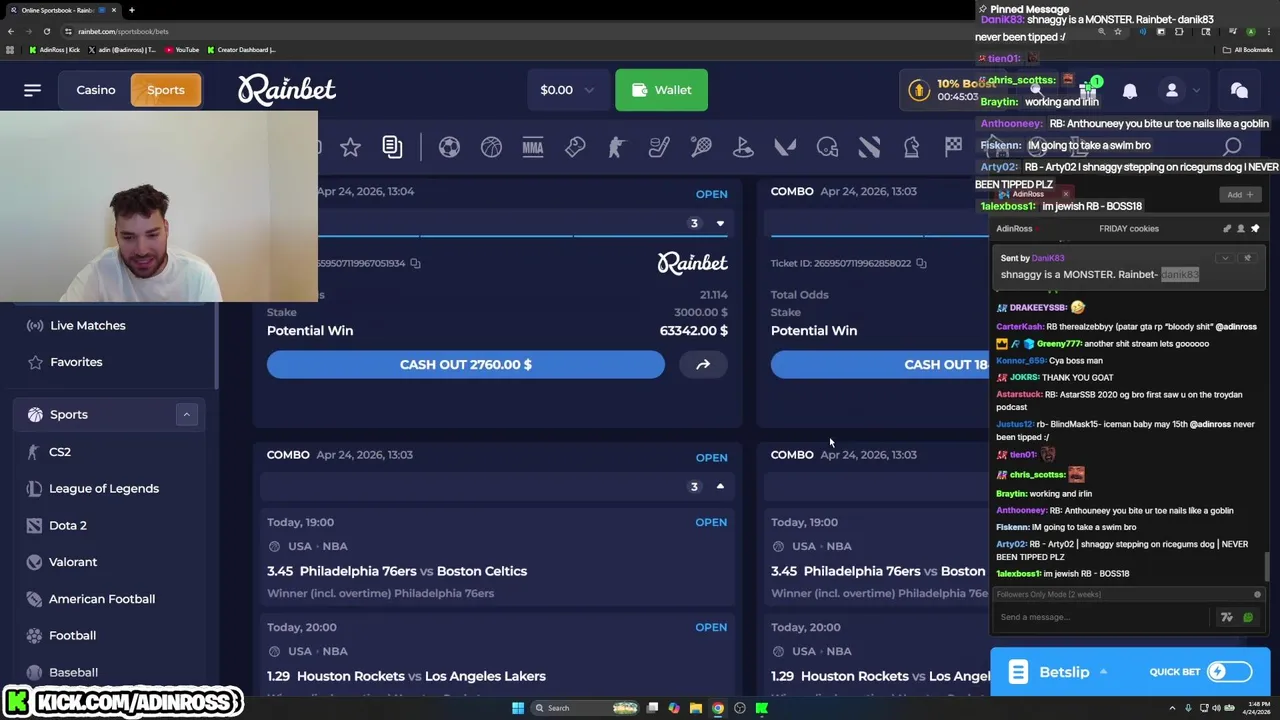The image size is (1280, 720).
Task: Open the notifications bell
Action: (1130, 90)
